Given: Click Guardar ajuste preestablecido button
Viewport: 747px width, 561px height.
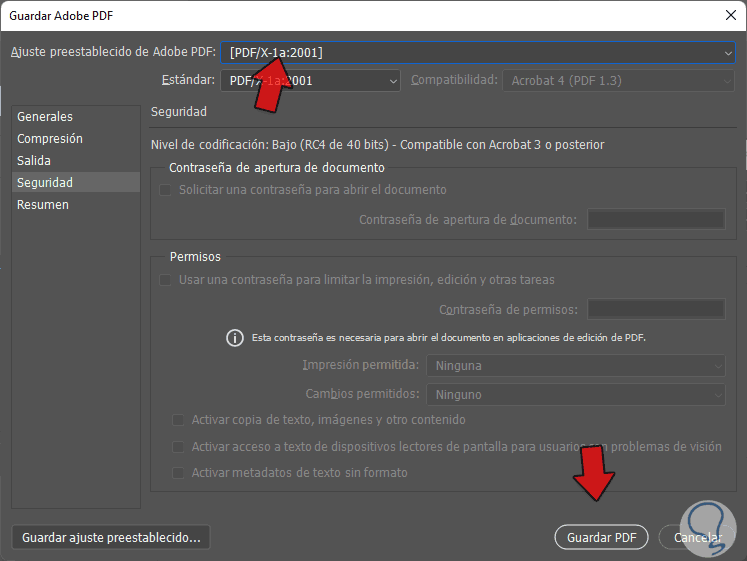Looking at the screenshot, I should pyautogui.click(x=111, y=537).
